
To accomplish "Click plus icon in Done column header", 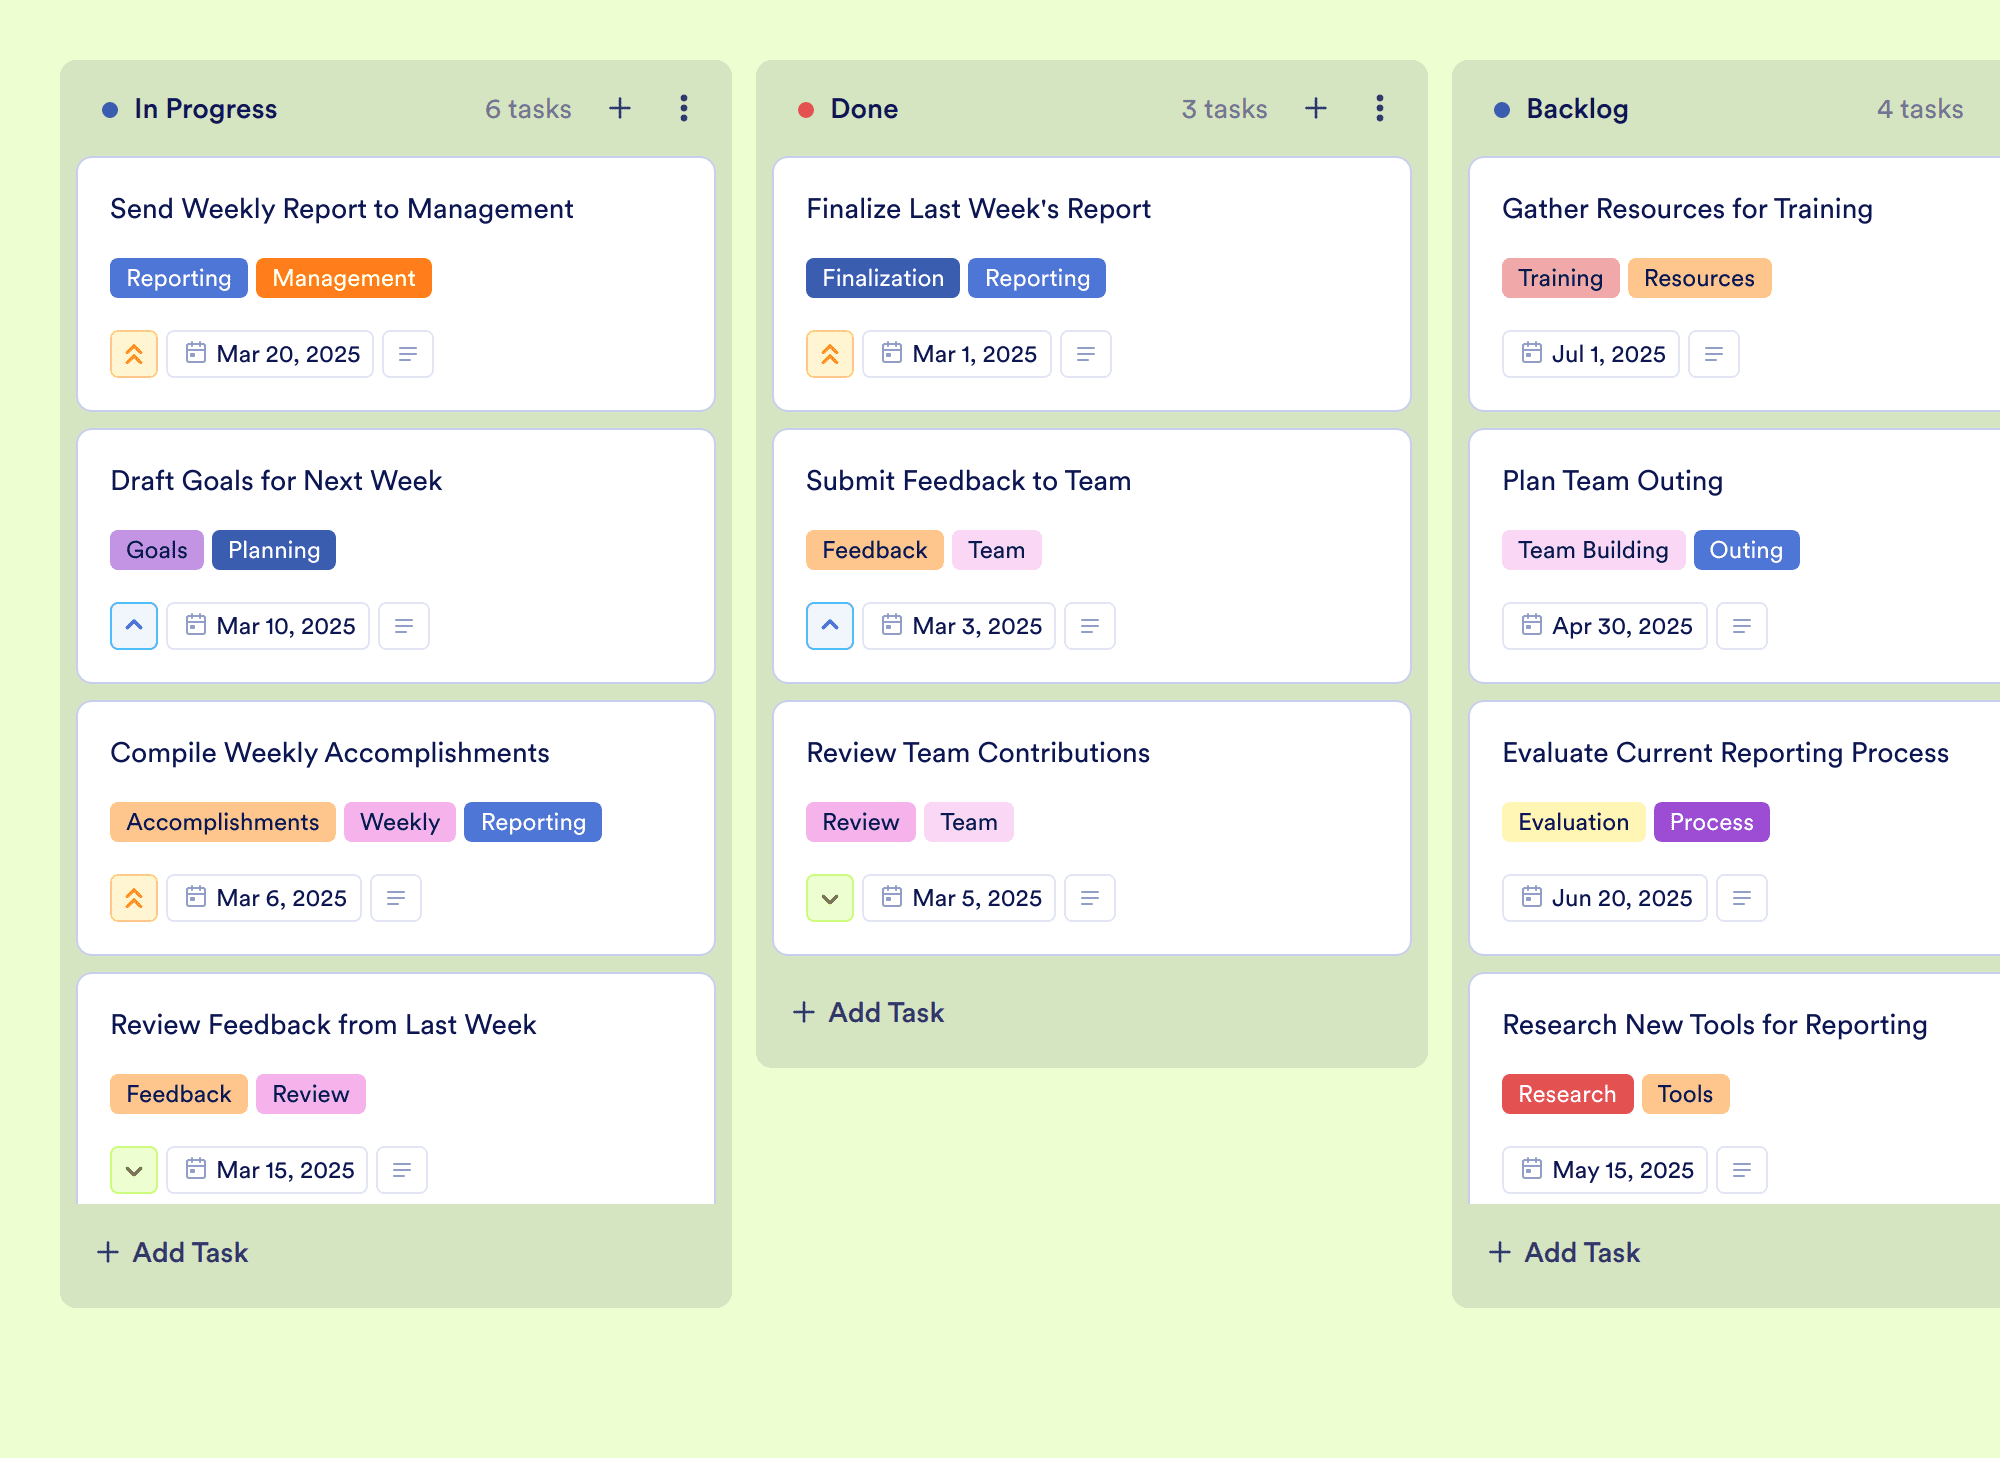I will point(1316,108).
